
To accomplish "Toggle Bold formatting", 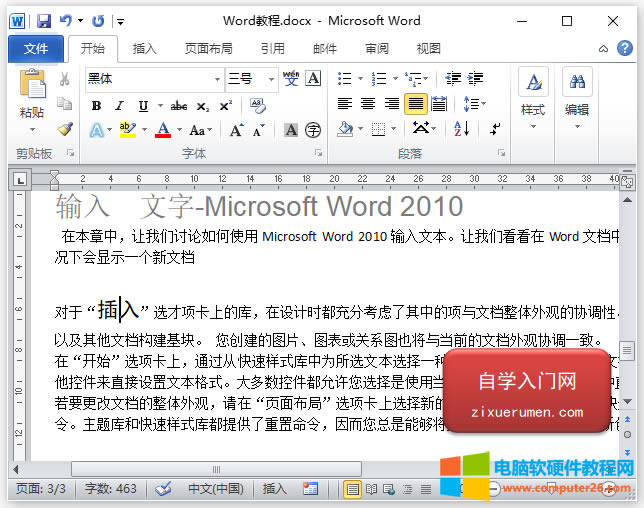I will [x=97, y=106].
